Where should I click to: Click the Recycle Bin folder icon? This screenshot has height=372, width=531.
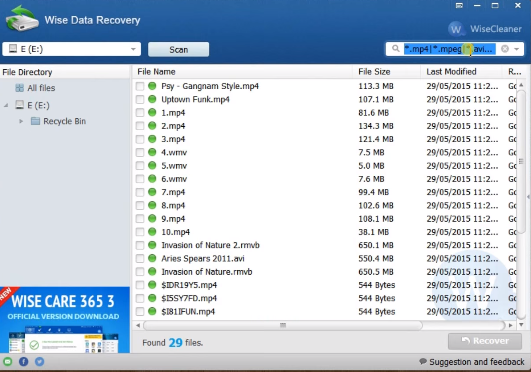35,121
